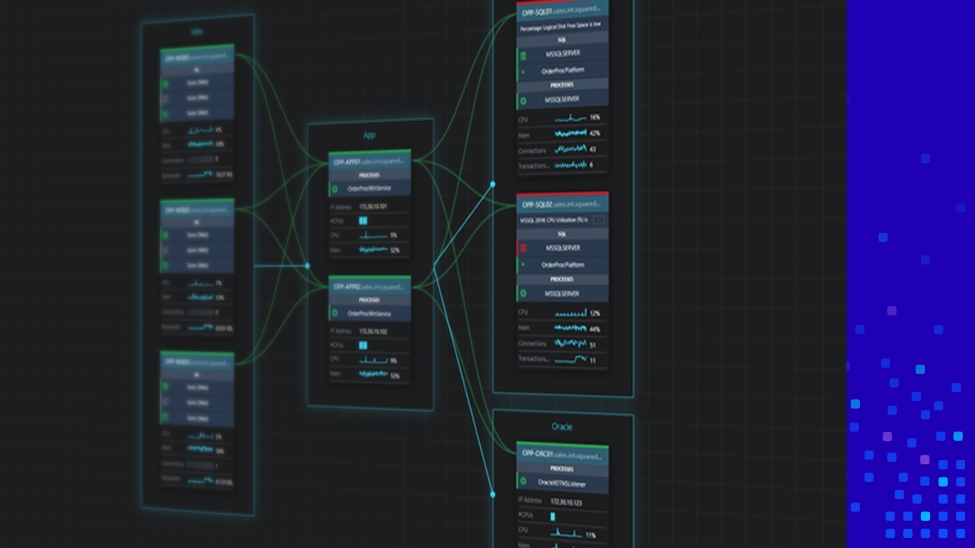Click green process icon under PROCESSES on OPP-SQL01
Screen dimensions: 975x548
pos(522,100)
